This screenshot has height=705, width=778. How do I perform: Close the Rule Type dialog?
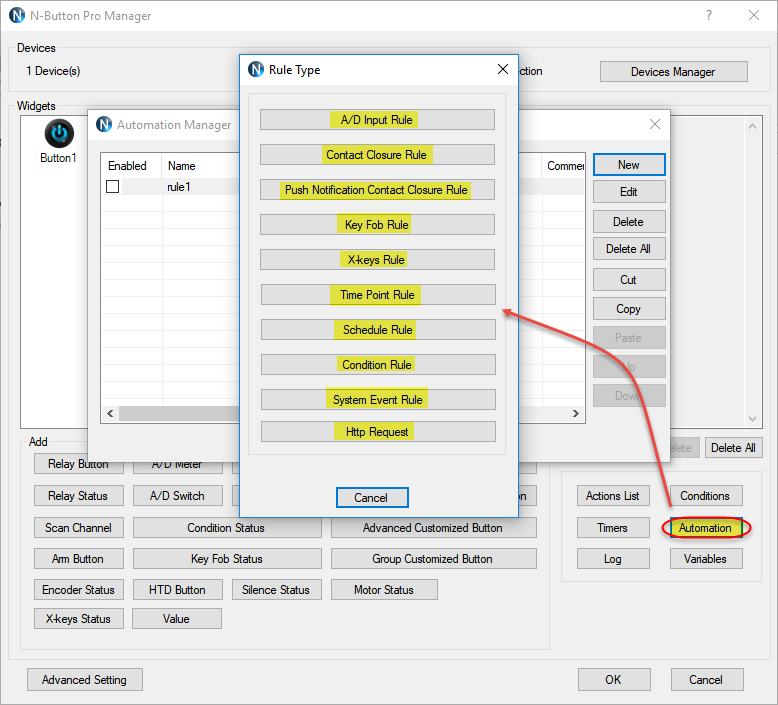[503, 69]
